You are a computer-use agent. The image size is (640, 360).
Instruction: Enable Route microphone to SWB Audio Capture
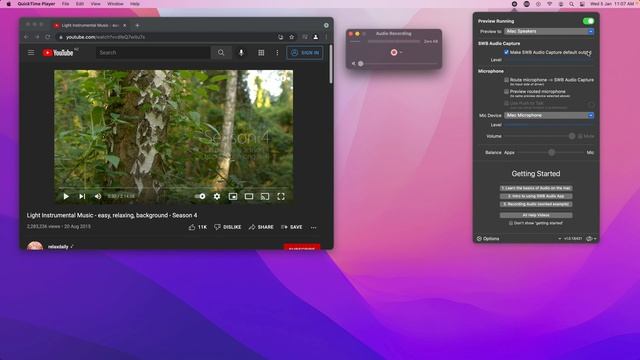(x=506, y=80)
